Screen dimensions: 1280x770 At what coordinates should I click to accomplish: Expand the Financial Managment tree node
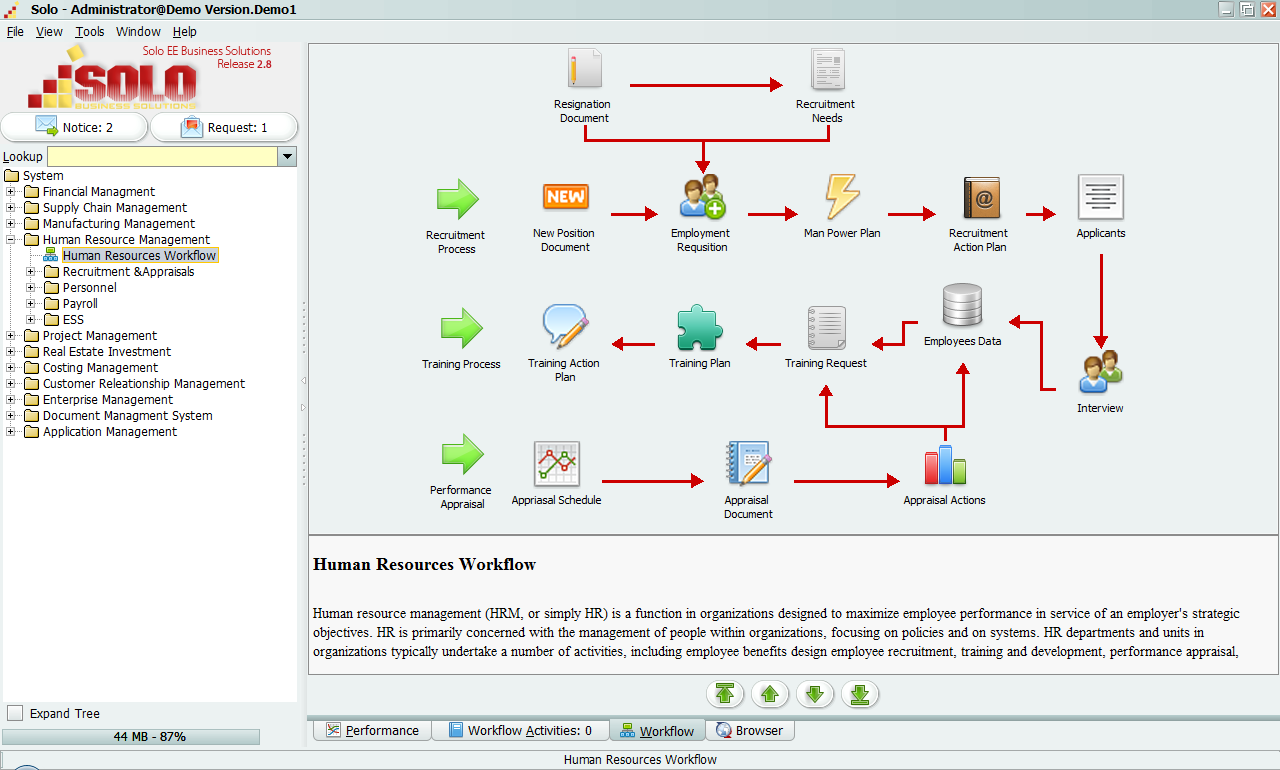[x=11, y=192]
